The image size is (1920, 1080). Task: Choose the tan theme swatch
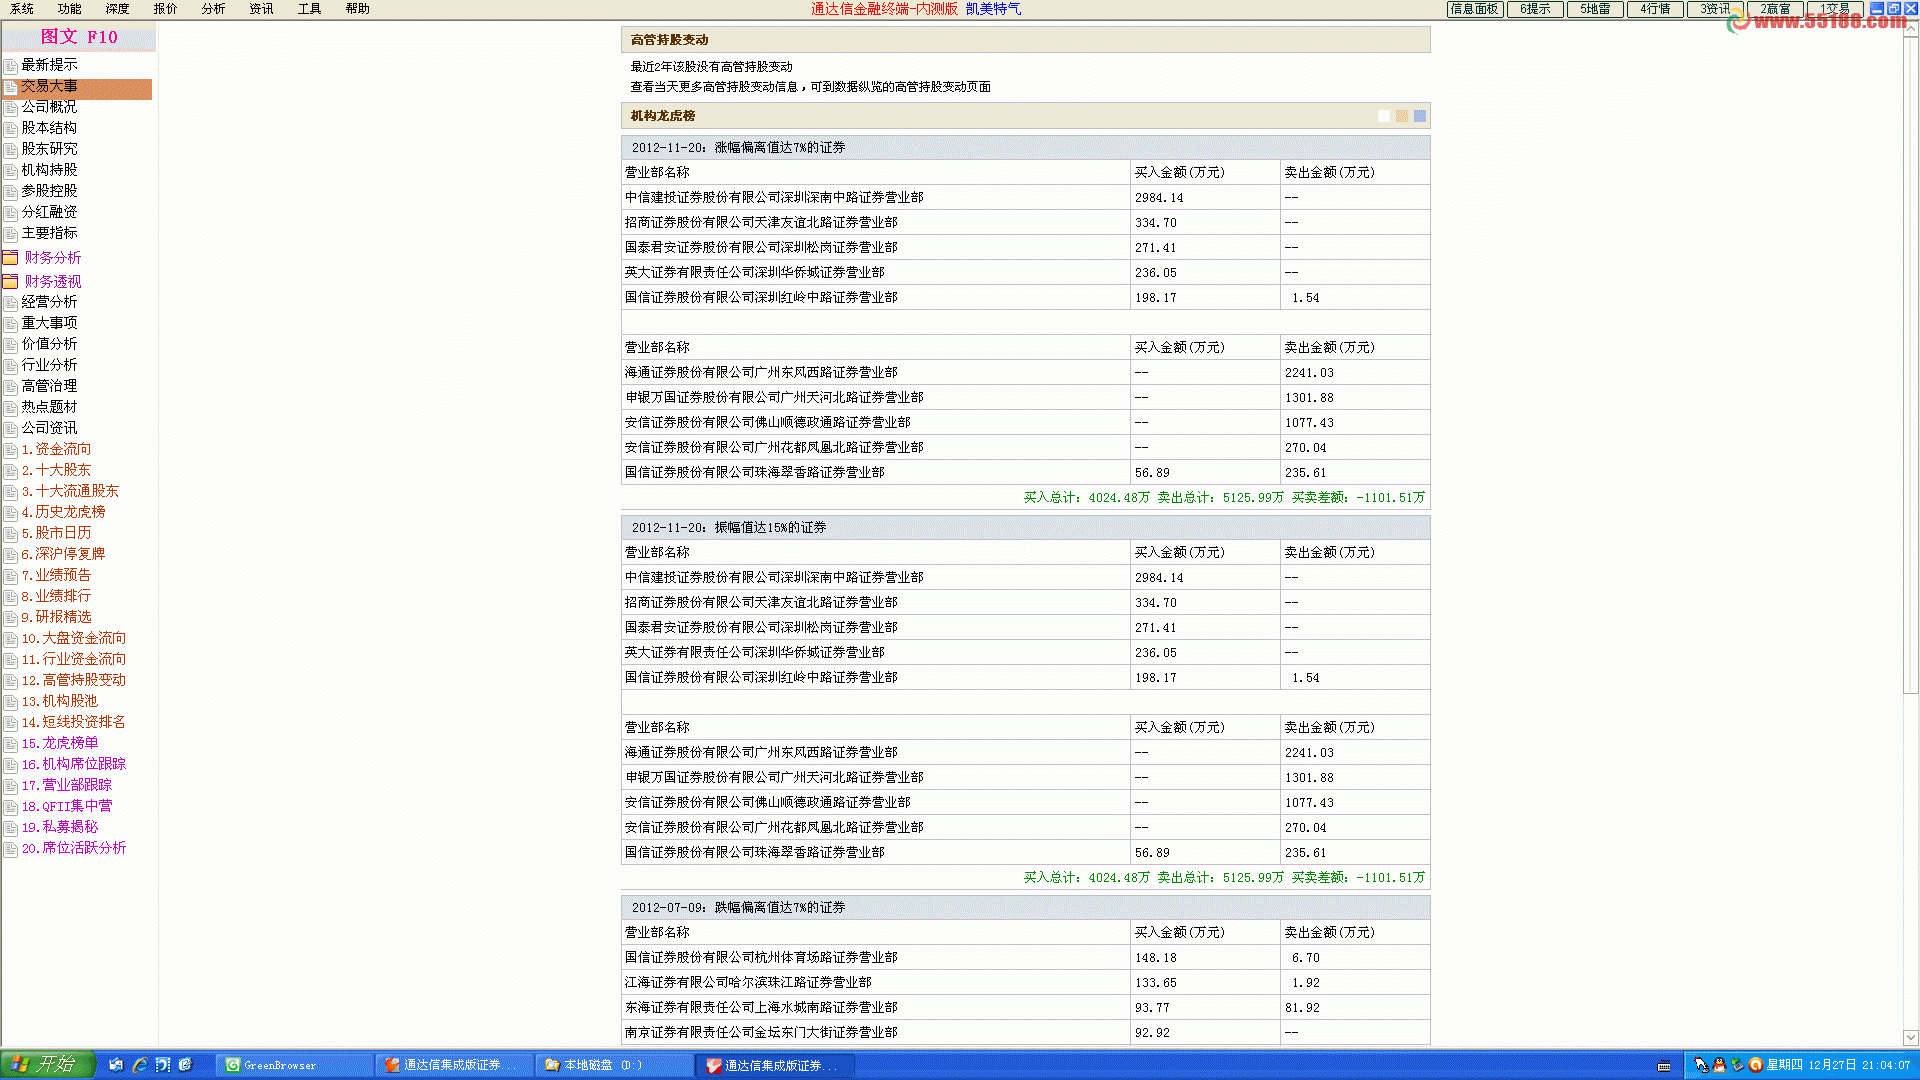[1402, 116]
